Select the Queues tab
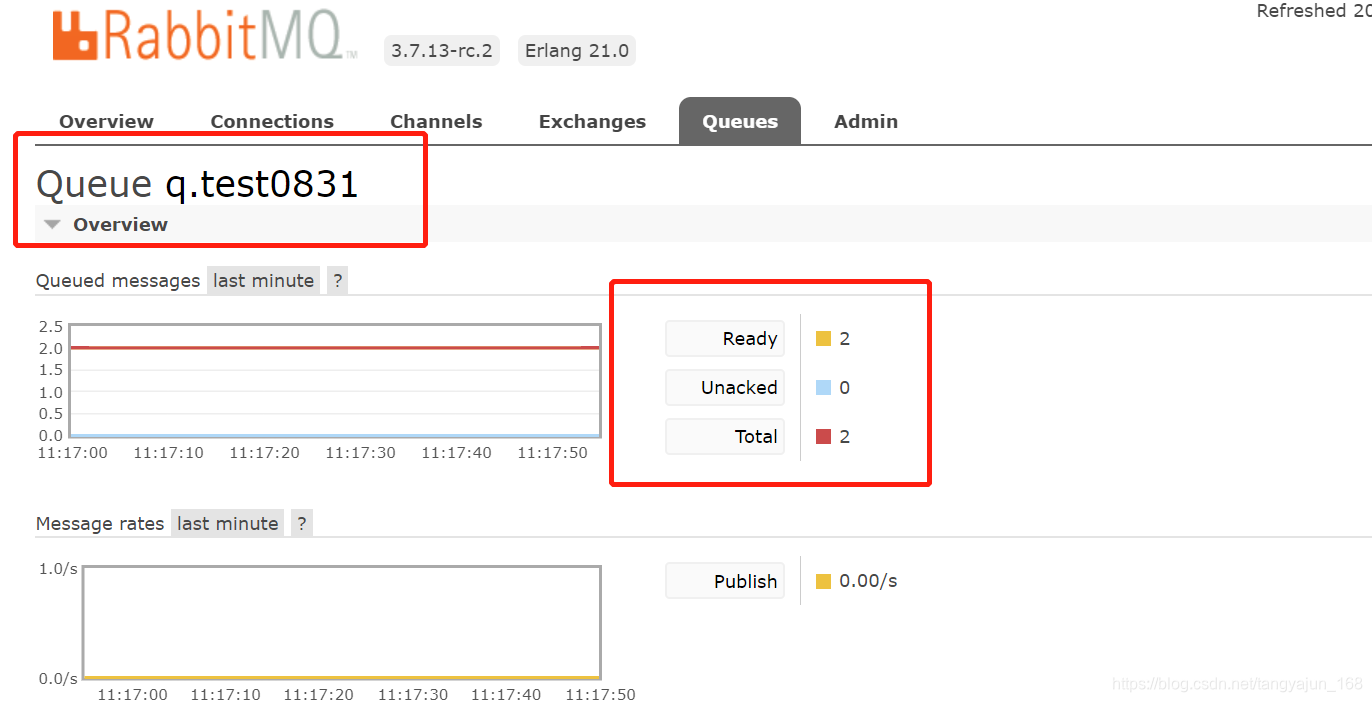1372x702 pixels. tap(740, 121)
